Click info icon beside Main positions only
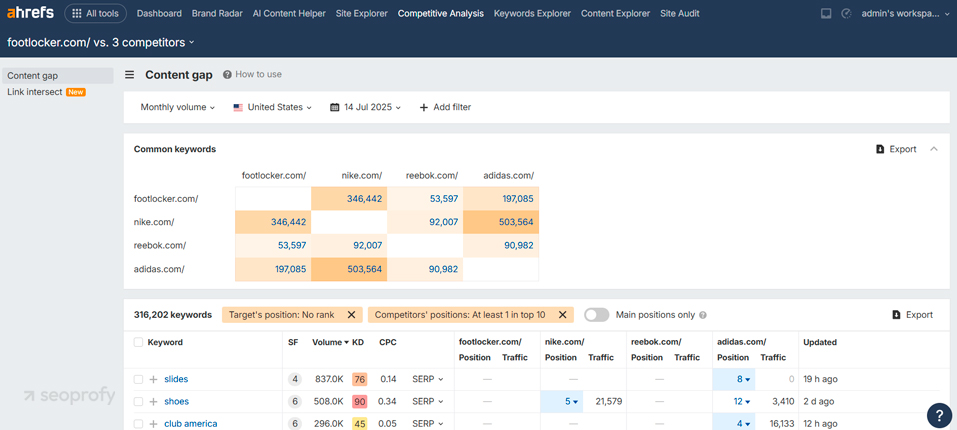The image size is (957, 430). click(702, 315)
